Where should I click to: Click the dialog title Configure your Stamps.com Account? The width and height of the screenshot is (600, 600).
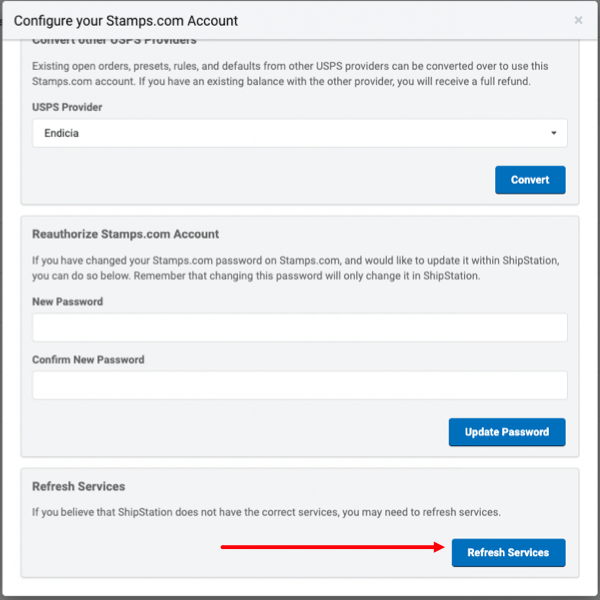click(126, 20)
